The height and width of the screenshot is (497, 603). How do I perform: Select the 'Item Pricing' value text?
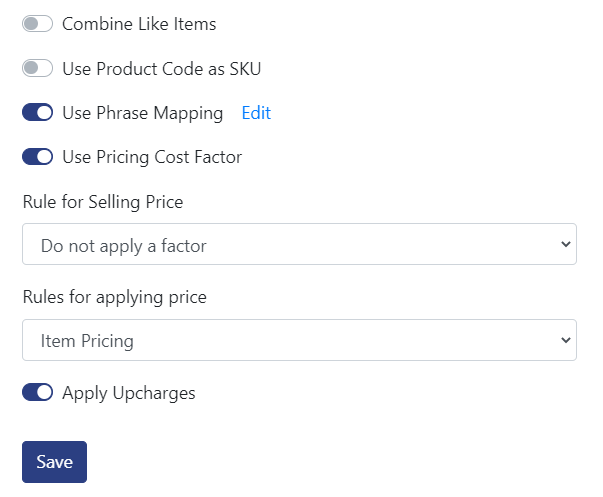click(x=87, y=341)
